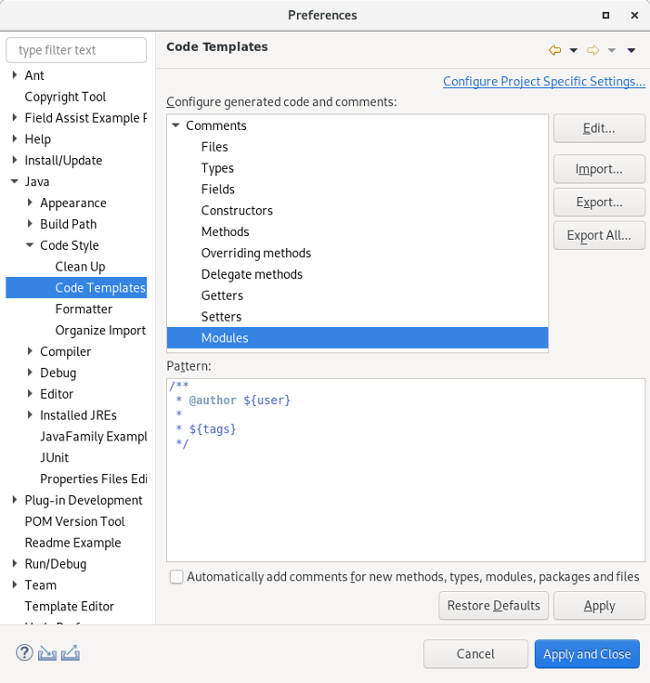Collapse the Comments tree node
The width and height of the screenshot is (650, 683).
(x=176, y=126)
